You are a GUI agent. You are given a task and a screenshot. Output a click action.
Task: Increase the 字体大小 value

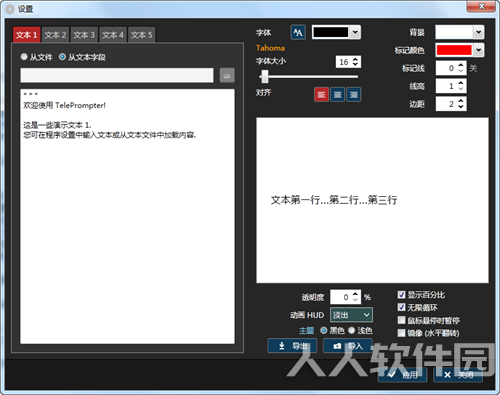click(x=355, y=59)
